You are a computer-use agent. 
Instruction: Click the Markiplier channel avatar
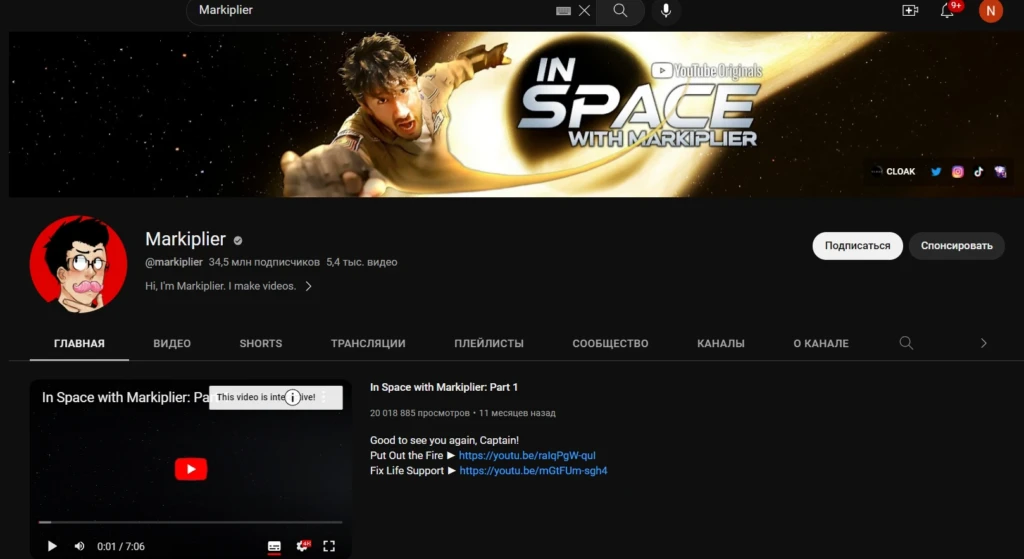tap(78, 264)
